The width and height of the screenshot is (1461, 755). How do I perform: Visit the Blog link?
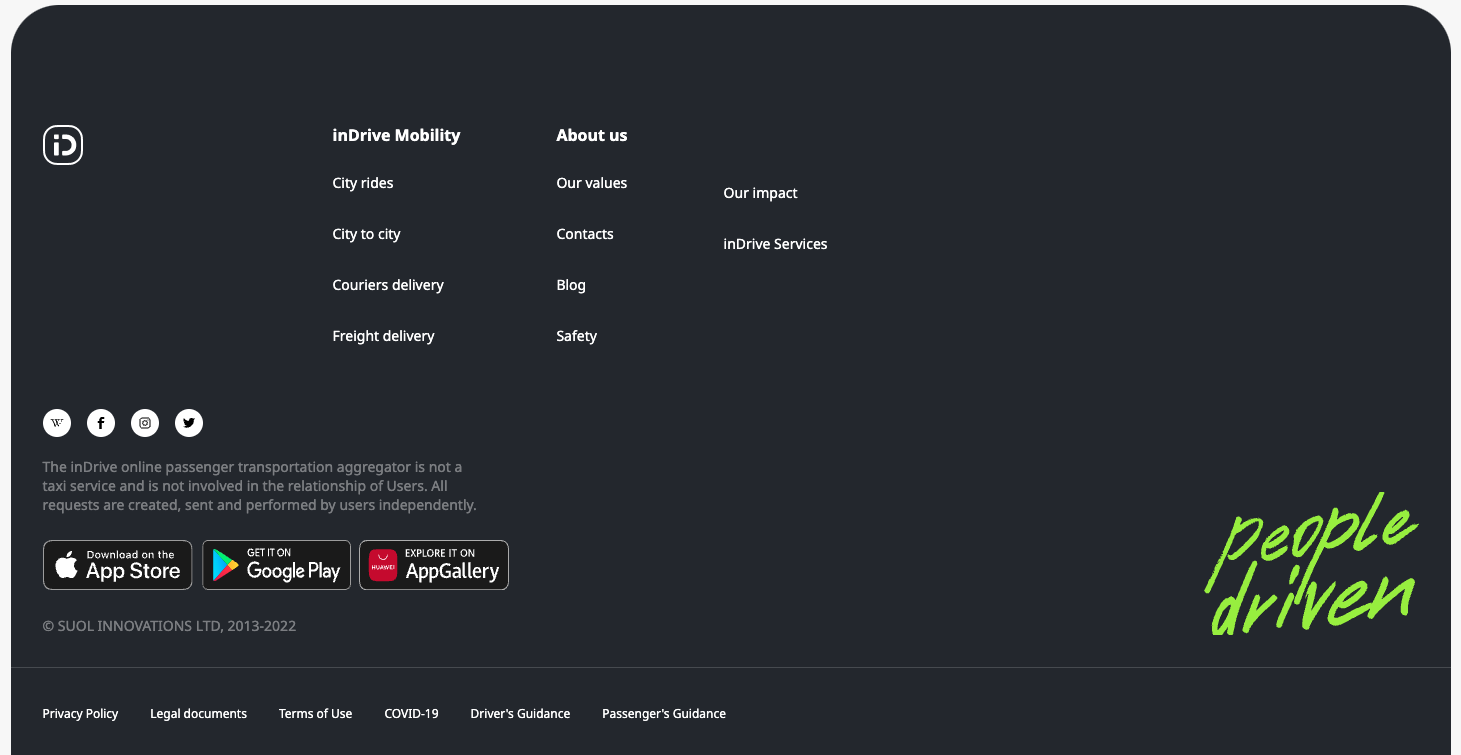click(571, 285)
